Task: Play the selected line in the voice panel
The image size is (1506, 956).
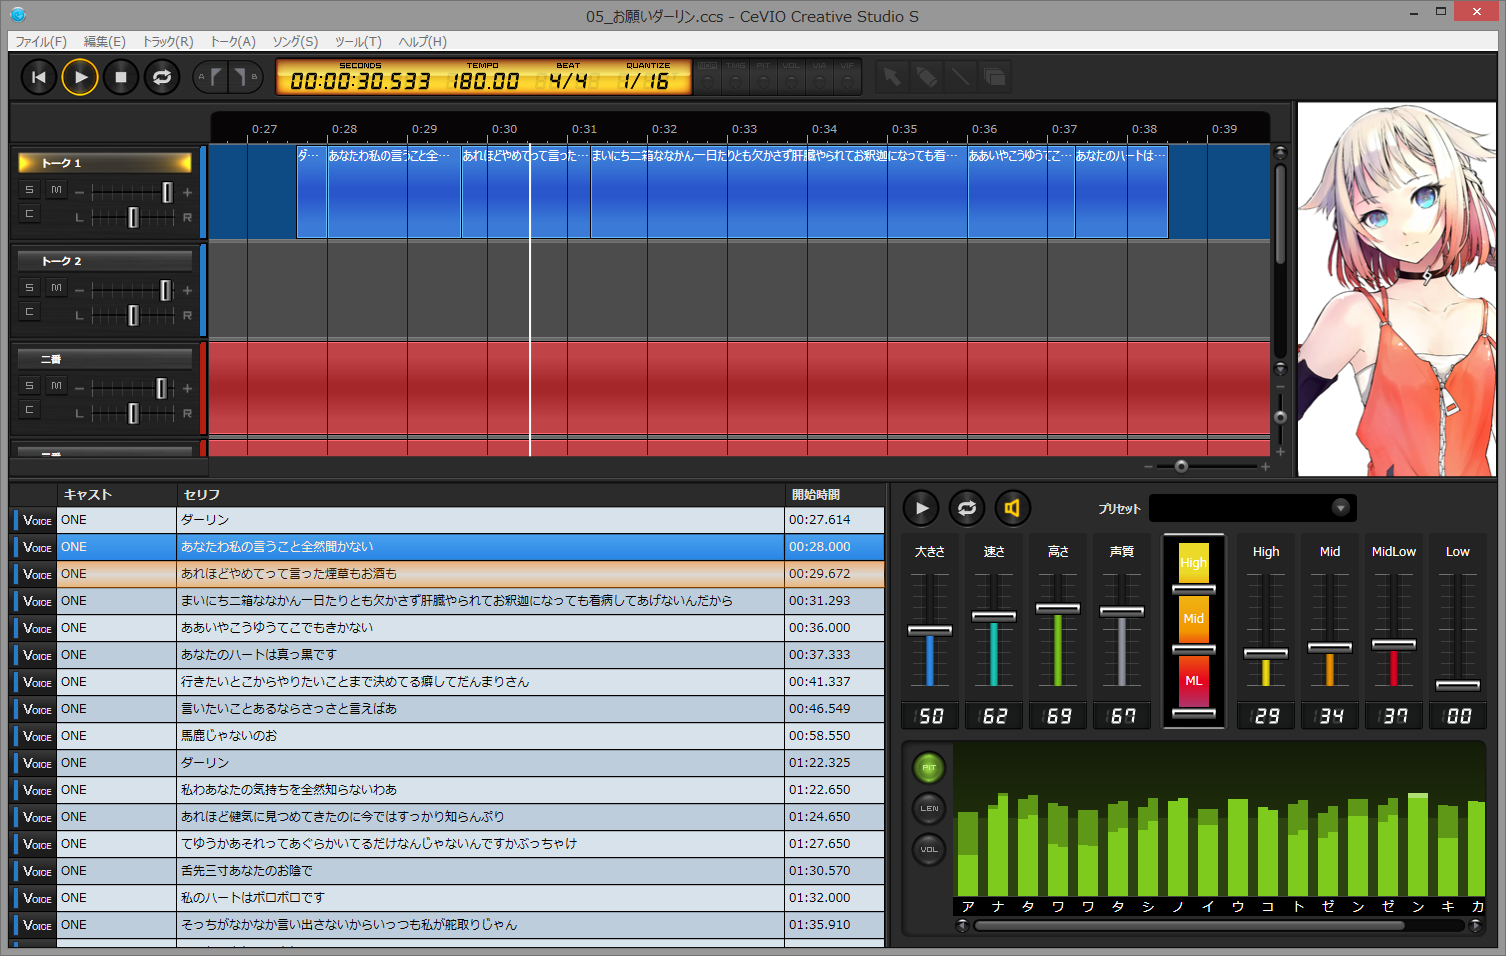Action: click(921, 508)
